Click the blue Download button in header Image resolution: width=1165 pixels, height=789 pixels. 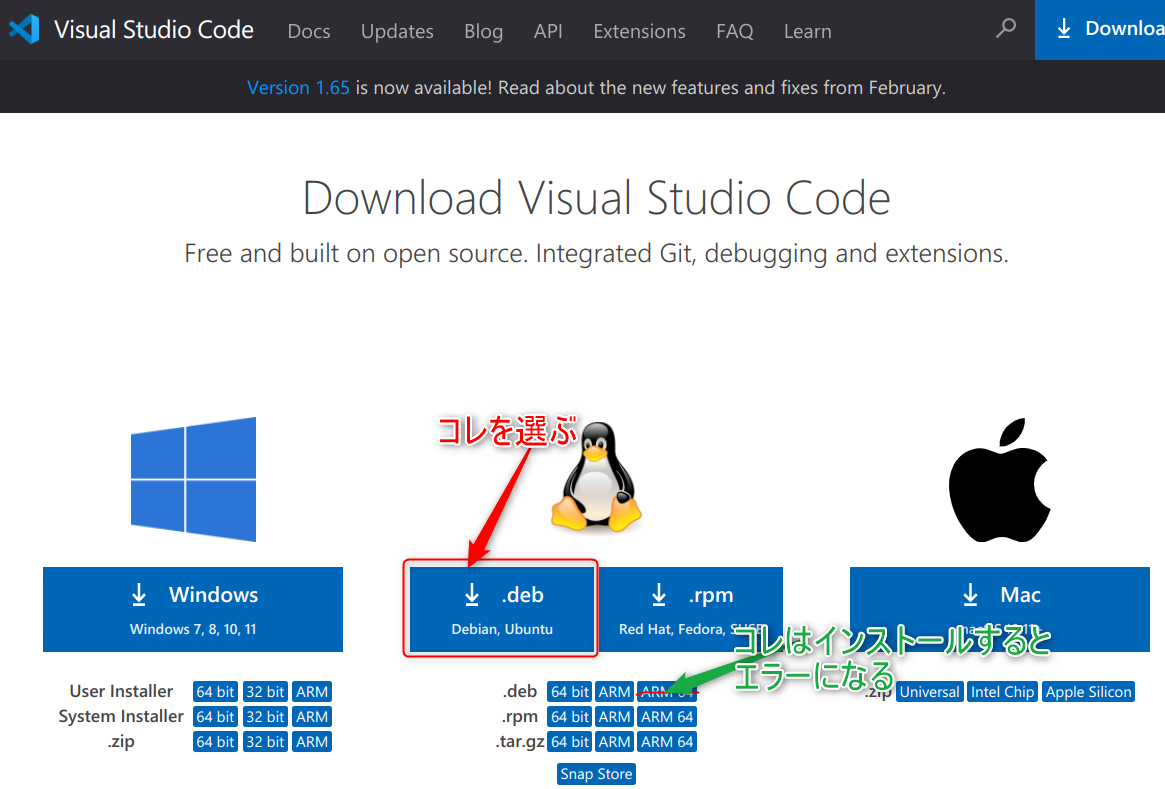(x=1100, y=30)
